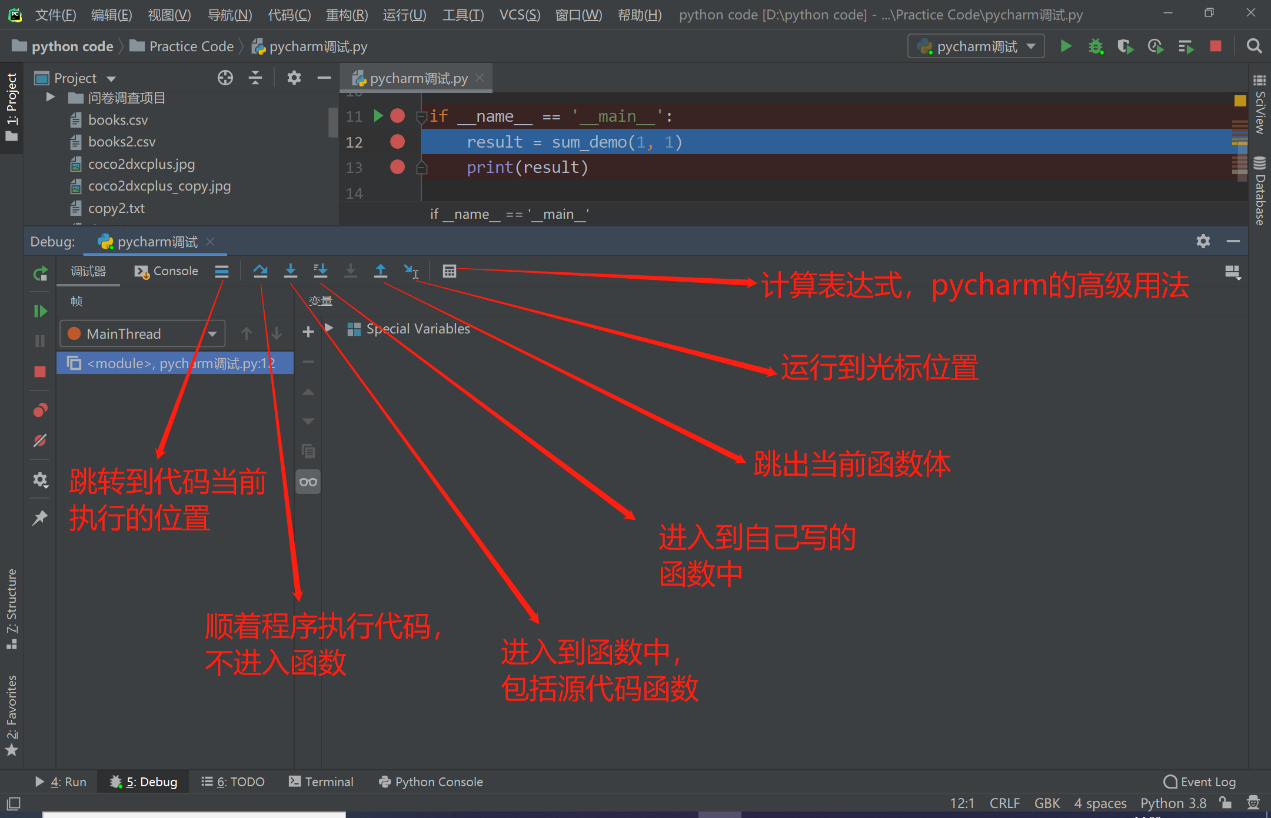Open the 6: TODO tool window
This screenshot has width=1271, height=818.
(233, 782)
